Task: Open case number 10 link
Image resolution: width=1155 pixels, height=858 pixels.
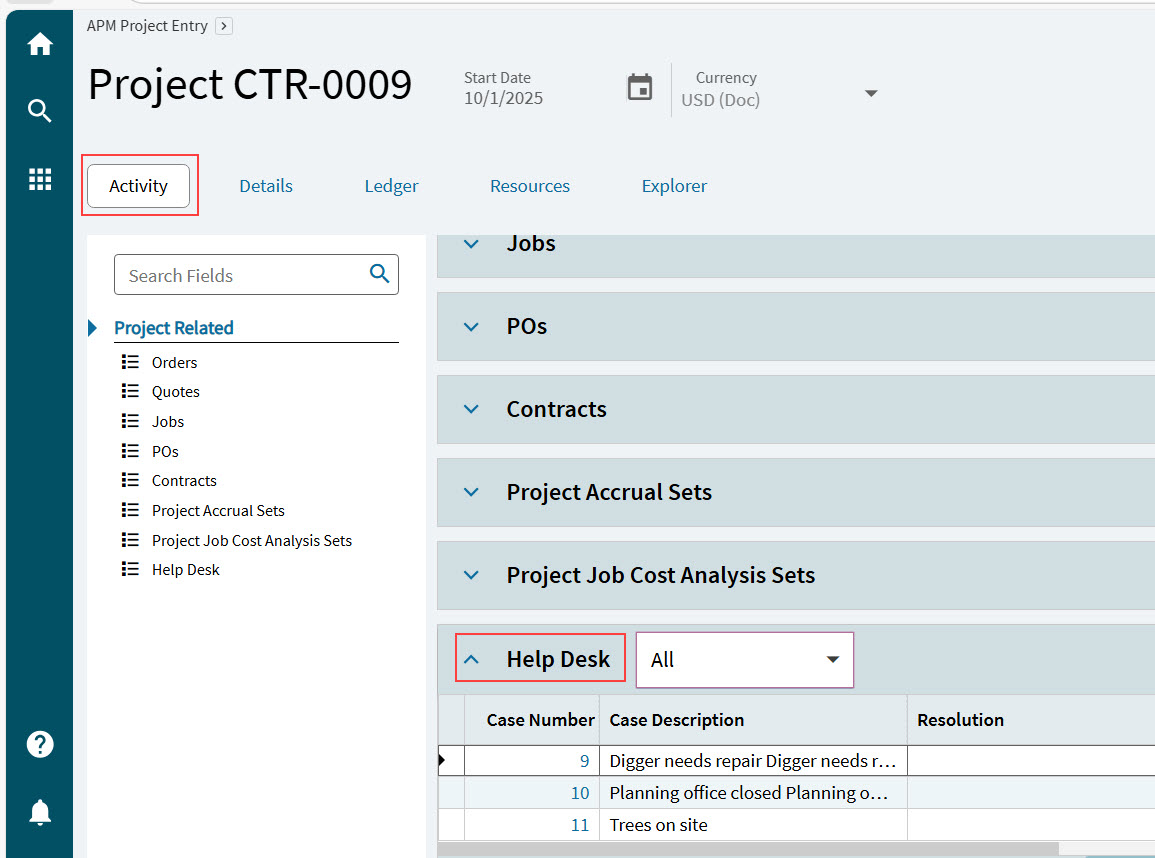Action: [580, 793]
